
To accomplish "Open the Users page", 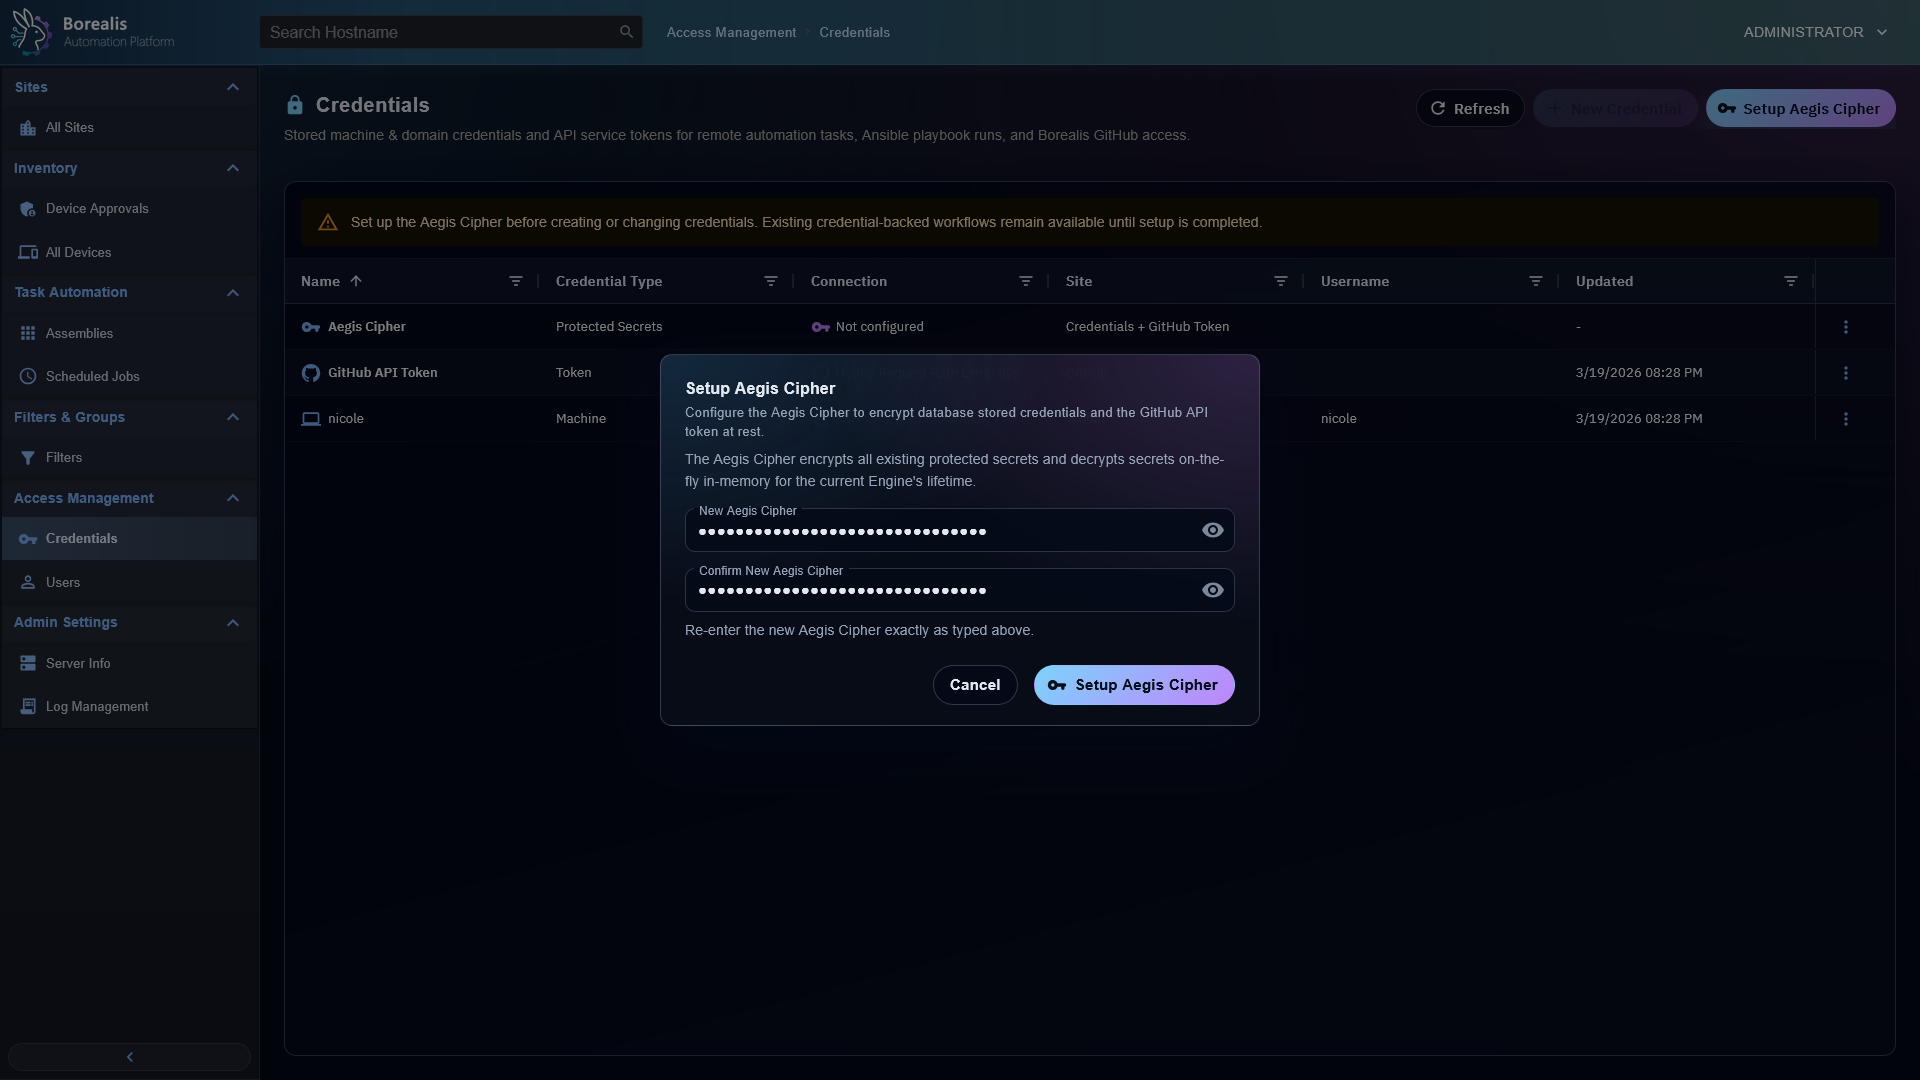I will (129, 583).
